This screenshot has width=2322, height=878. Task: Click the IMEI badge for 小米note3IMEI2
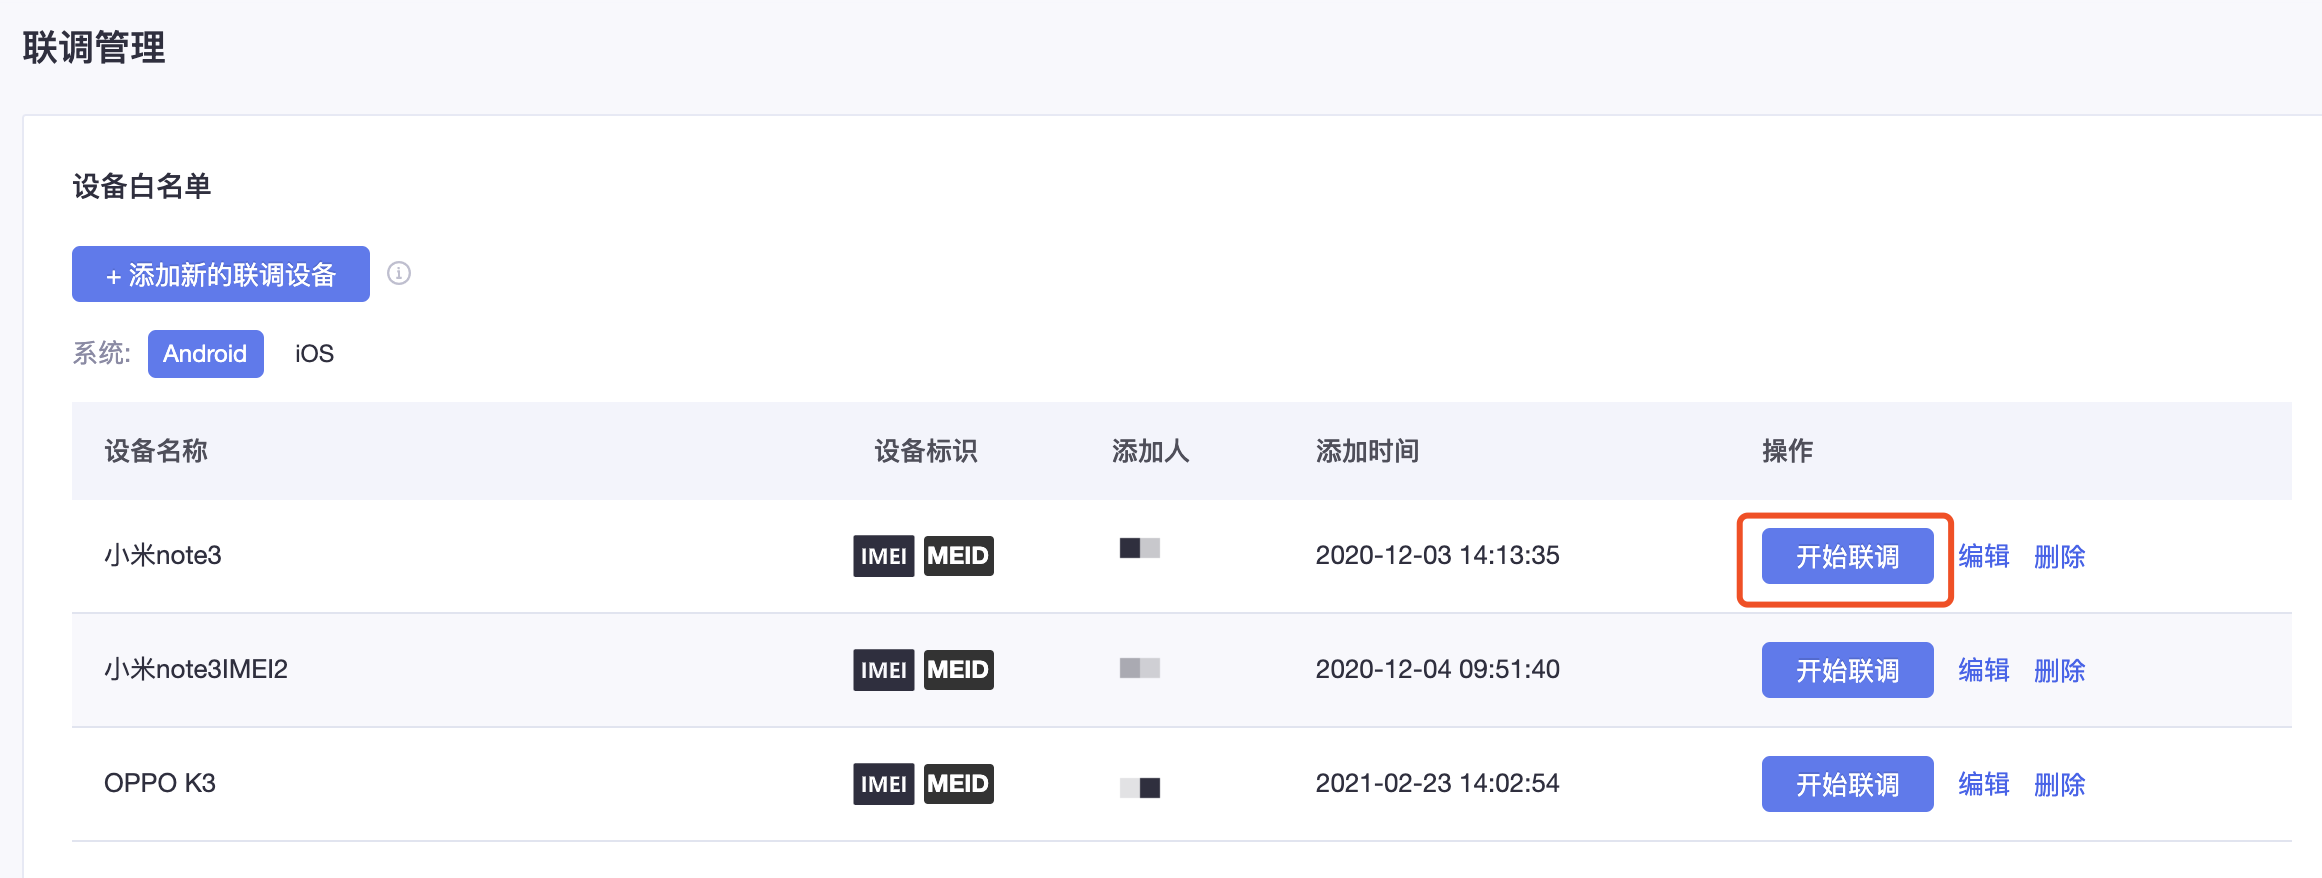click(883, 670)
